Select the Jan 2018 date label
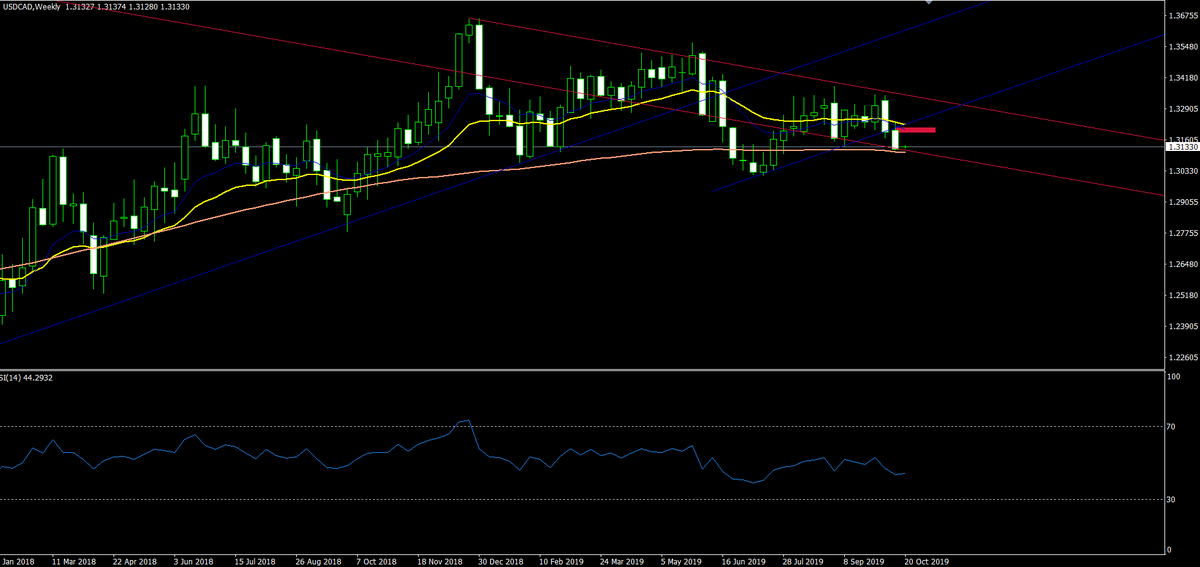This screenshot has width=1200, height=567. click(x=17, y=561)
